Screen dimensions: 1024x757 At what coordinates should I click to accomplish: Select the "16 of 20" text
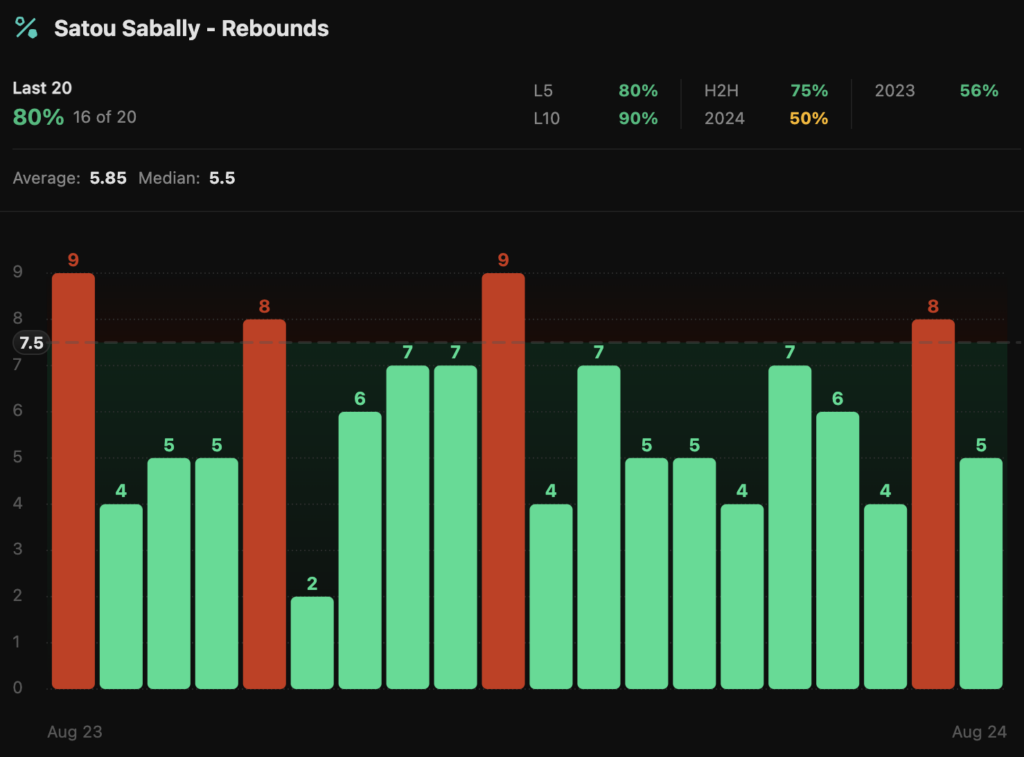click(x=104, y=118)
